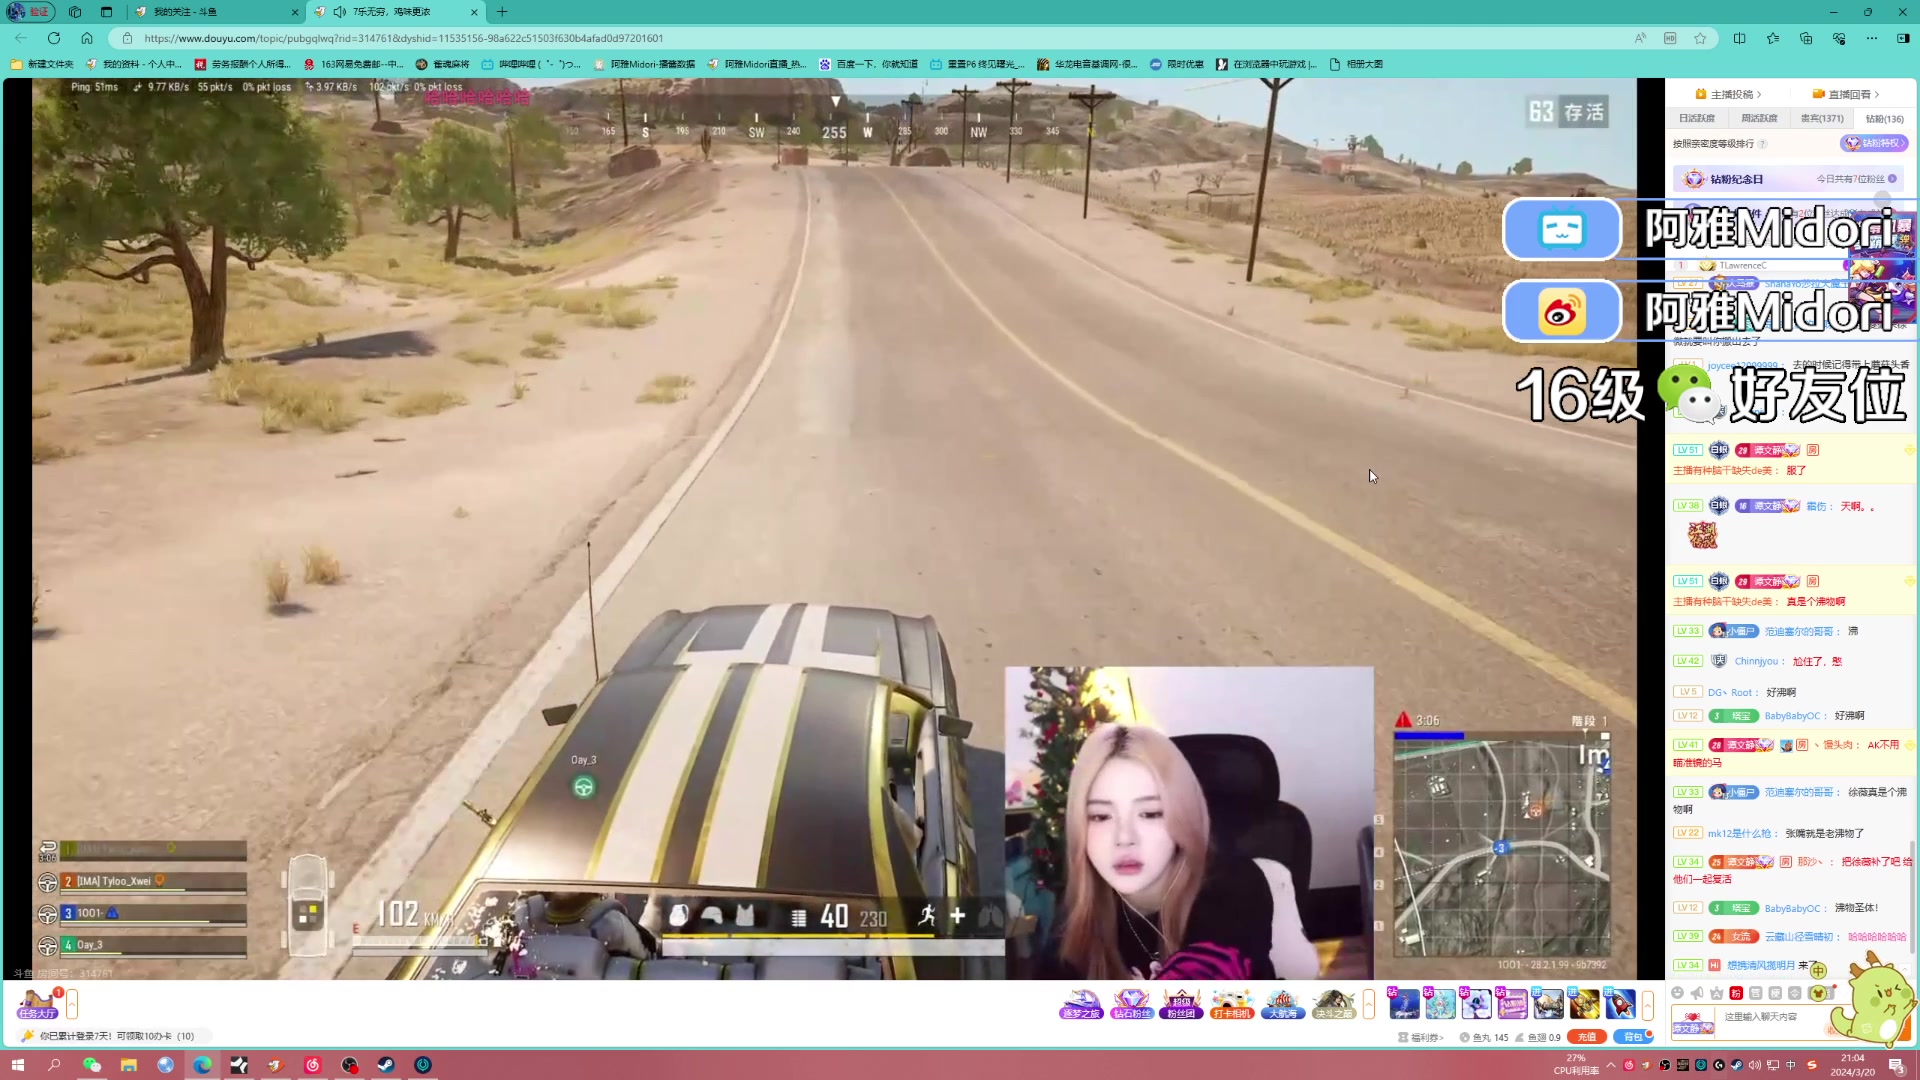Click the megaphone broadcast icon in chat toolbar
This screenshot has height=1080, width=1920.
click(x=1697, y=993)
